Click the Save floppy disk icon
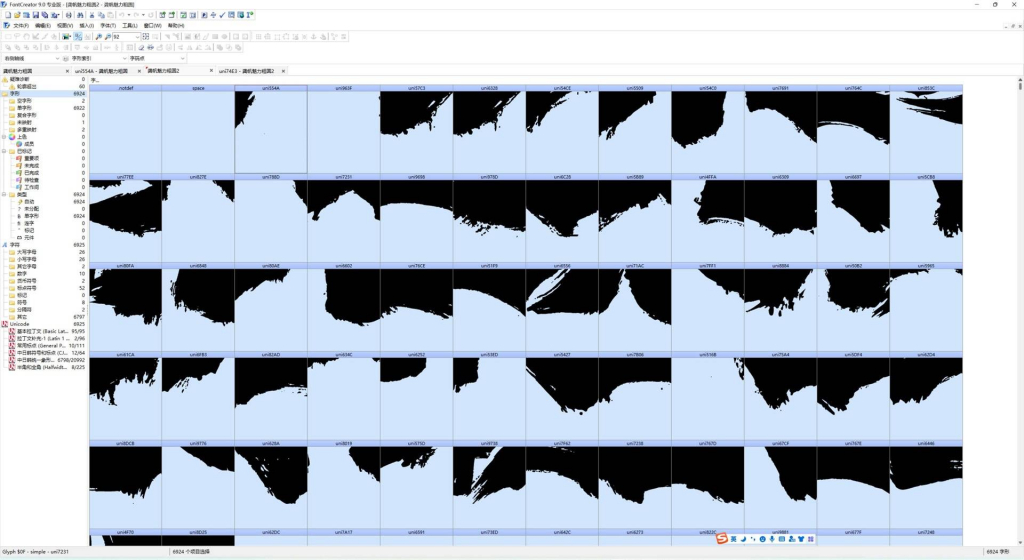 (36, 15)
